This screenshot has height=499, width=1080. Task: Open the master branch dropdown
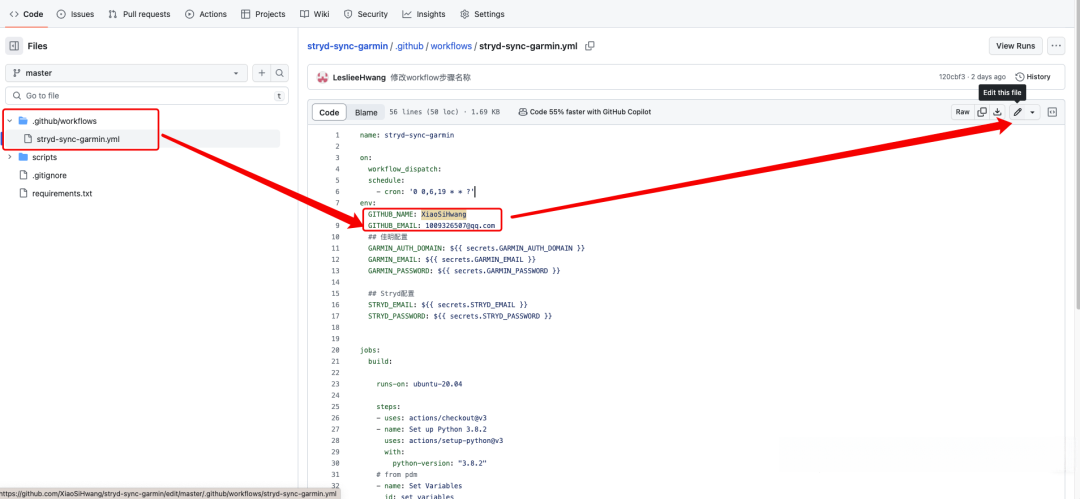tap(126, 73)
